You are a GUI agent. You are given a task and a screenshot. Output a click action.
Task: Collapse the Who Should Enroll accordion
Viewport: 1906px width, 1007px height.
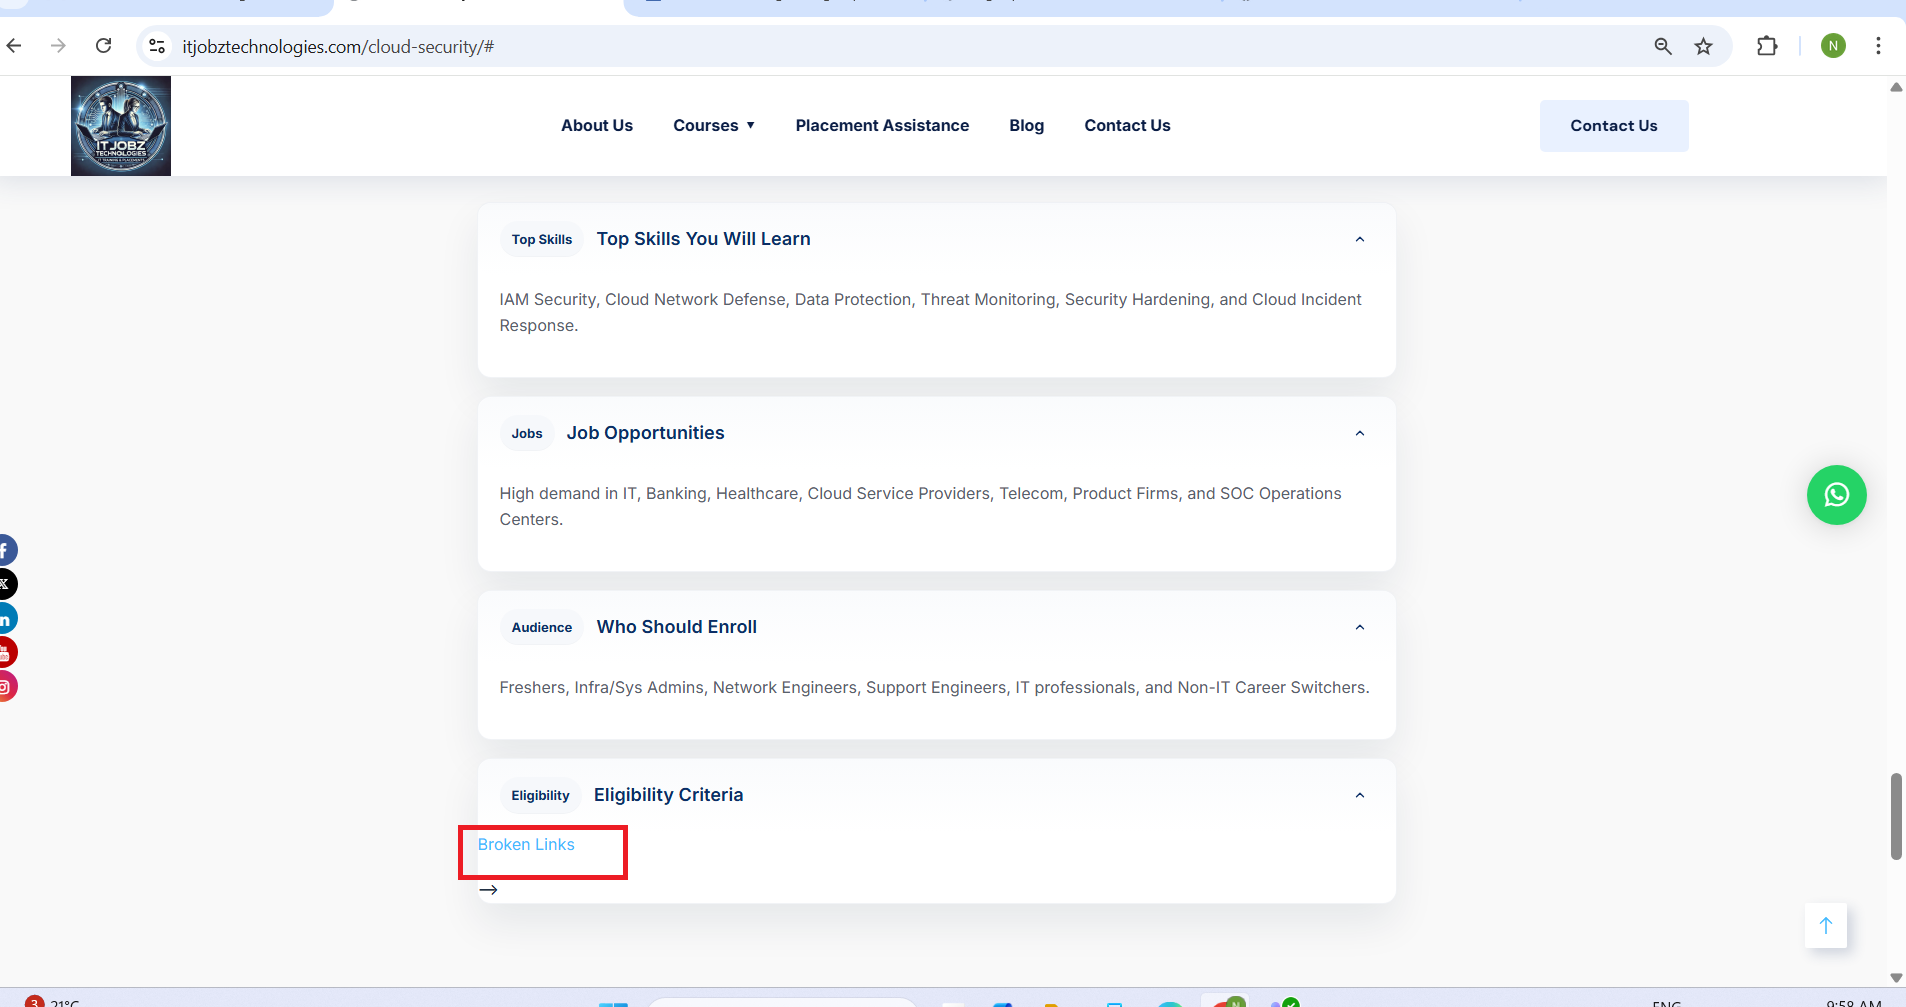pyautogui.click(x=1359, y=627)
